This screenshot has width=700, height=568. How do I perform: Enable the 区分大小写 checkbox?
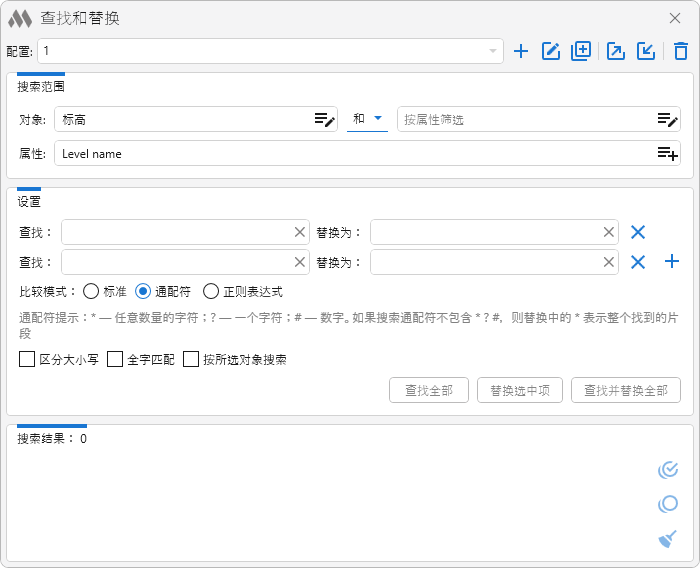tap(27, 359)
